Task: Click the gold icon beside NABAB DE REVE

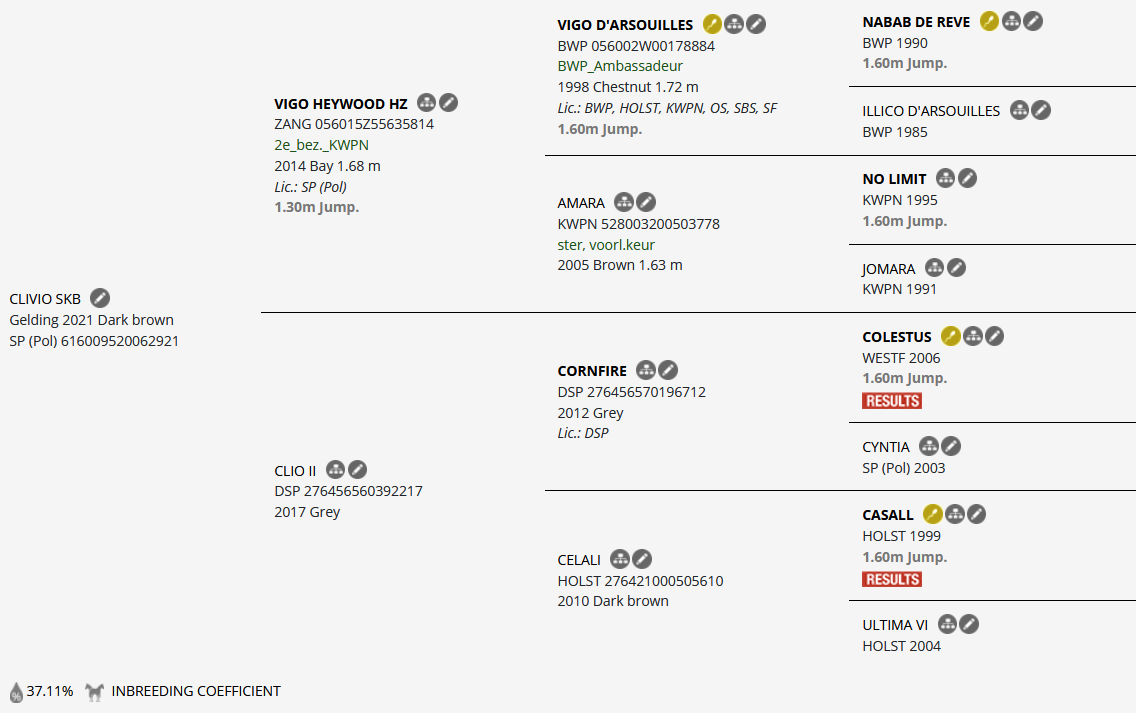Action: pos(989,21)
